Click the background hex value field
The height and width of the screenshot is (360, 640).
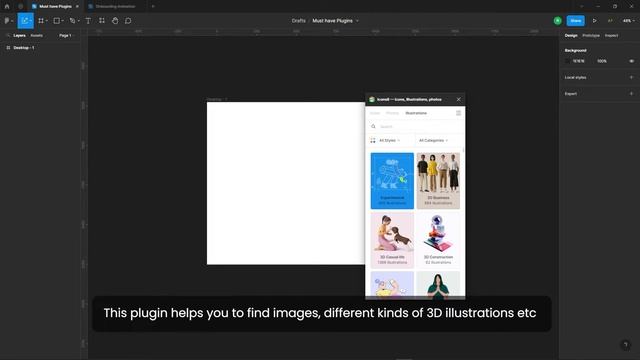coord(578,61)
